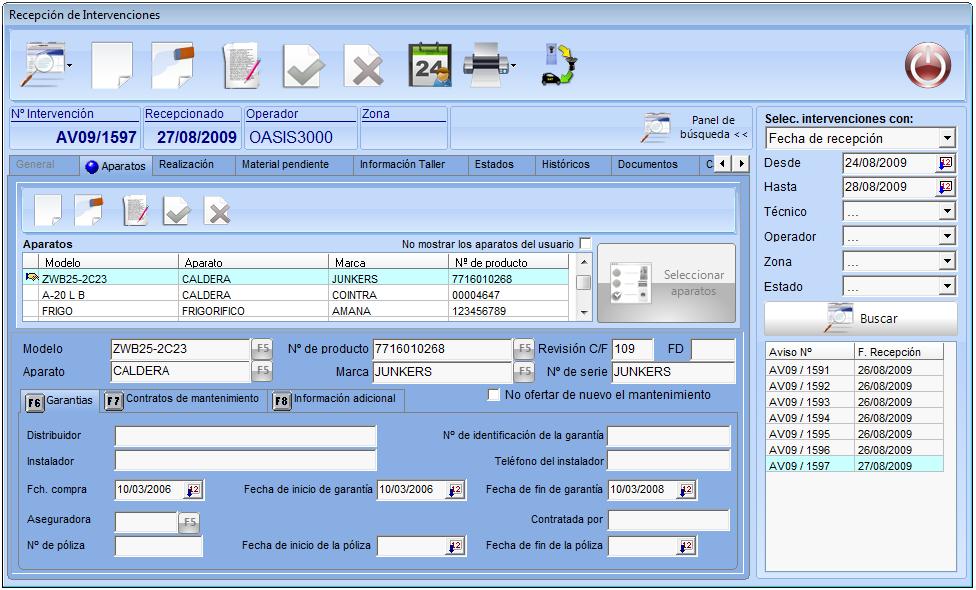Screen dimensions: 976x590
Task: Click the cancel X in Aparatos toolbar
Action: (x=218, y=210)
